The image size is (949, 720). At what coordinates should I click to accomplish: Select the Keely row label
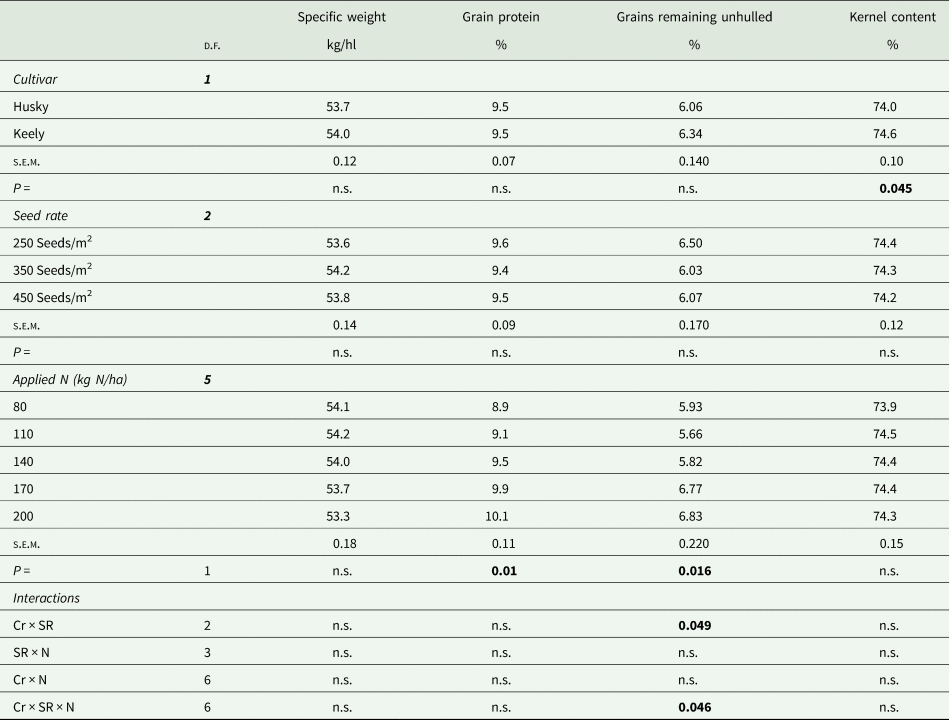[29, 133]
